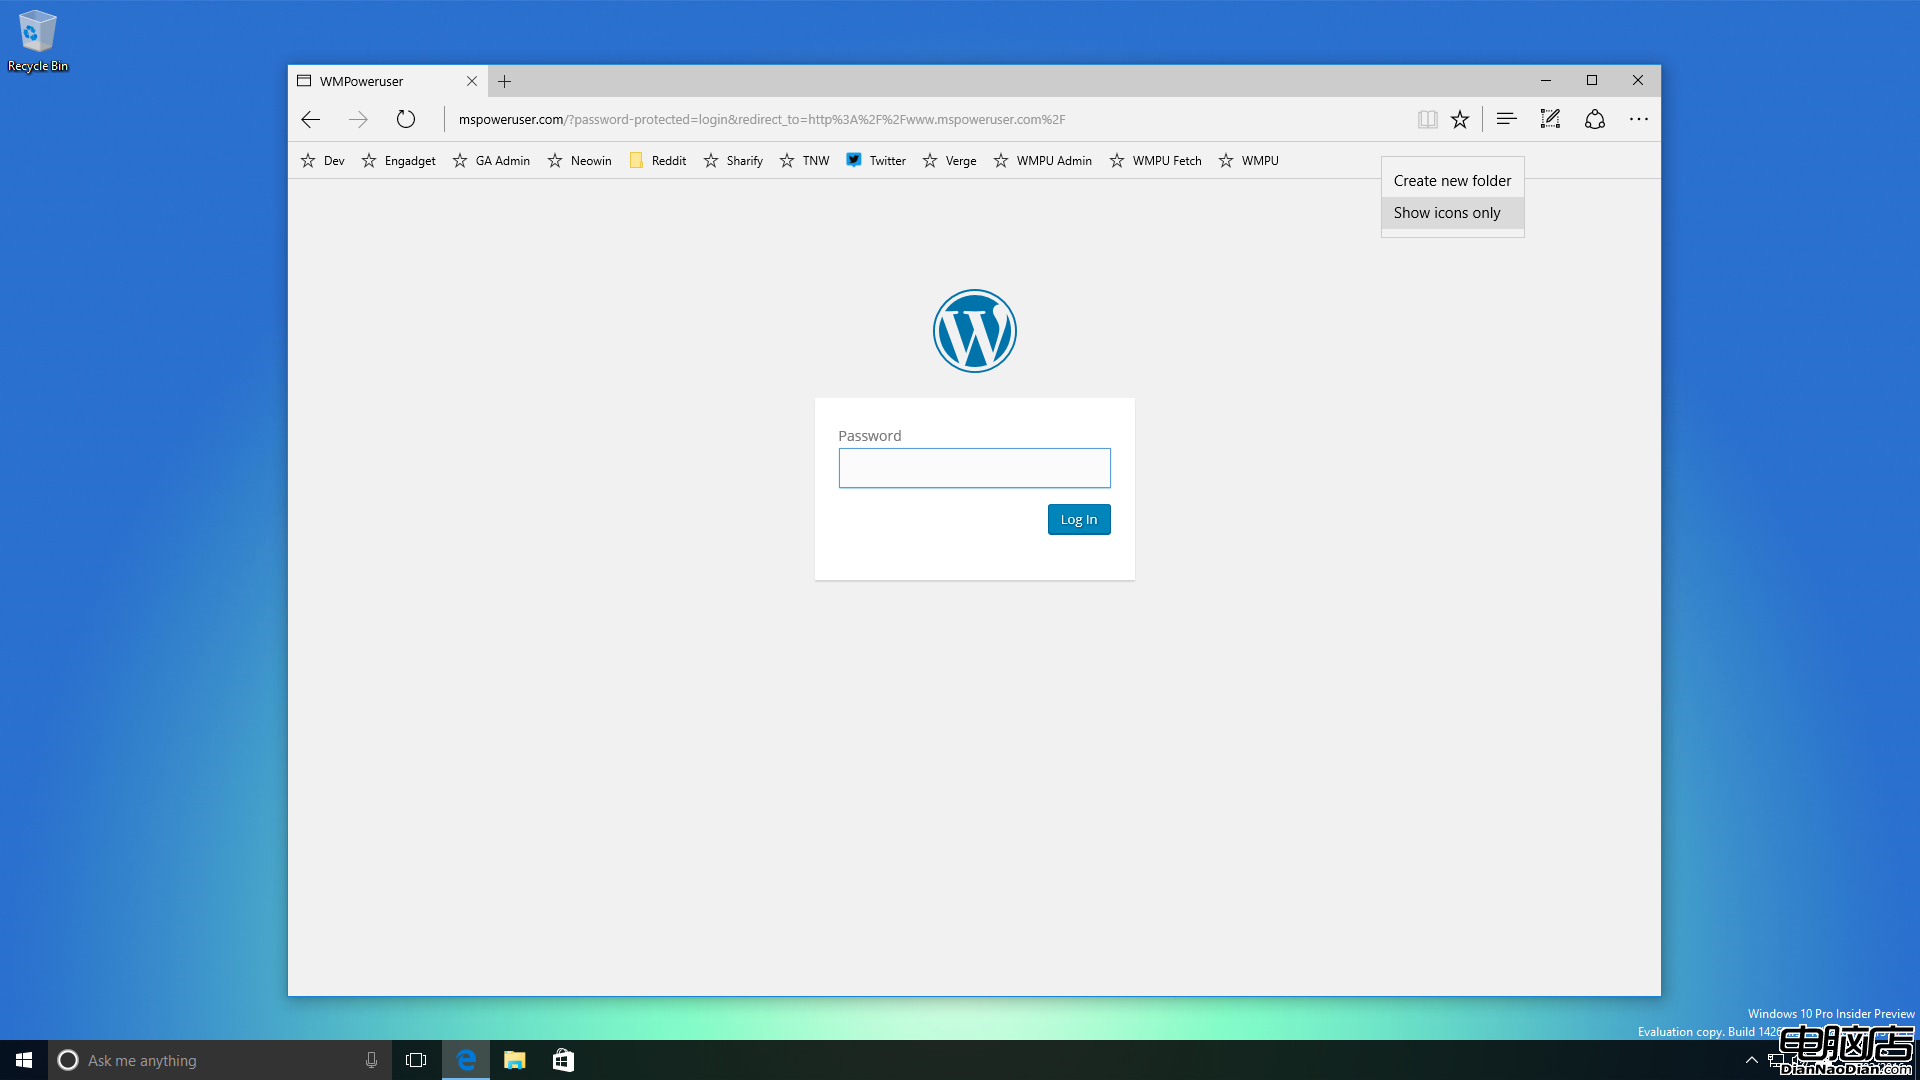
Task: Open File Explorer from the taskbar
Action: [514, 1060]
